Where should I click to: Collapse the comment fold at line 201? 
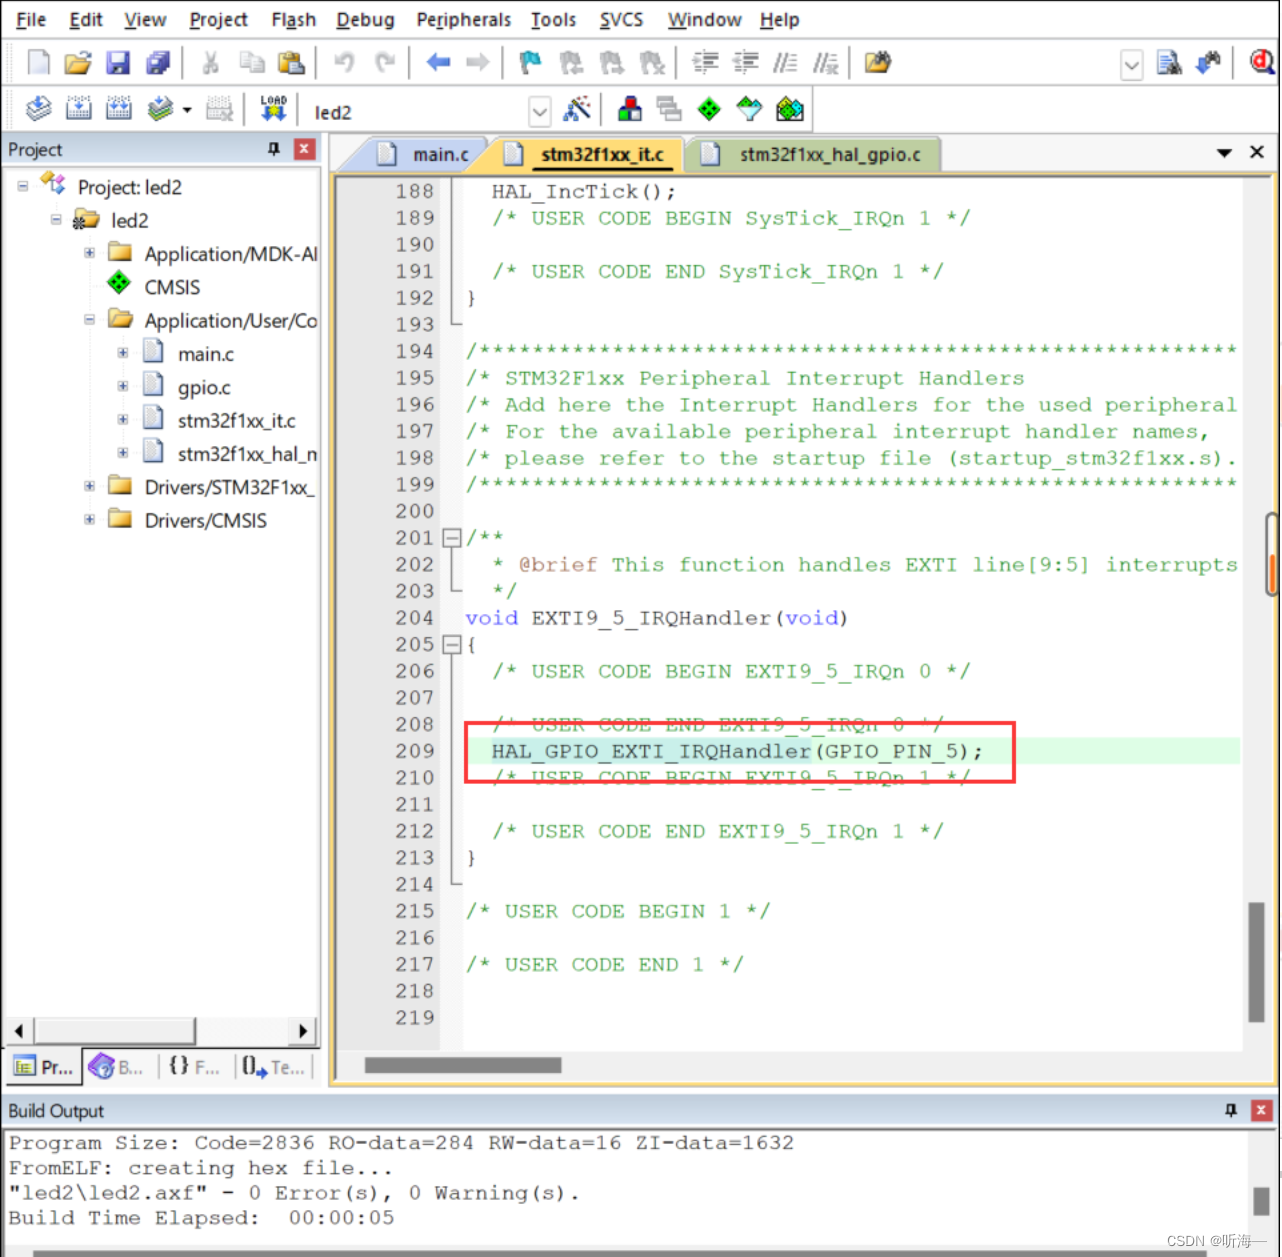coord(452,538)
